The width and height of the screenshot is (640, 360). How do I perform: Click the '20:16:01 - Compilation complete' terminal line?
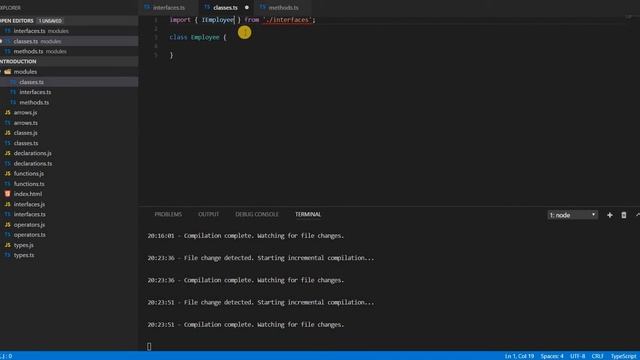(246, 236)
